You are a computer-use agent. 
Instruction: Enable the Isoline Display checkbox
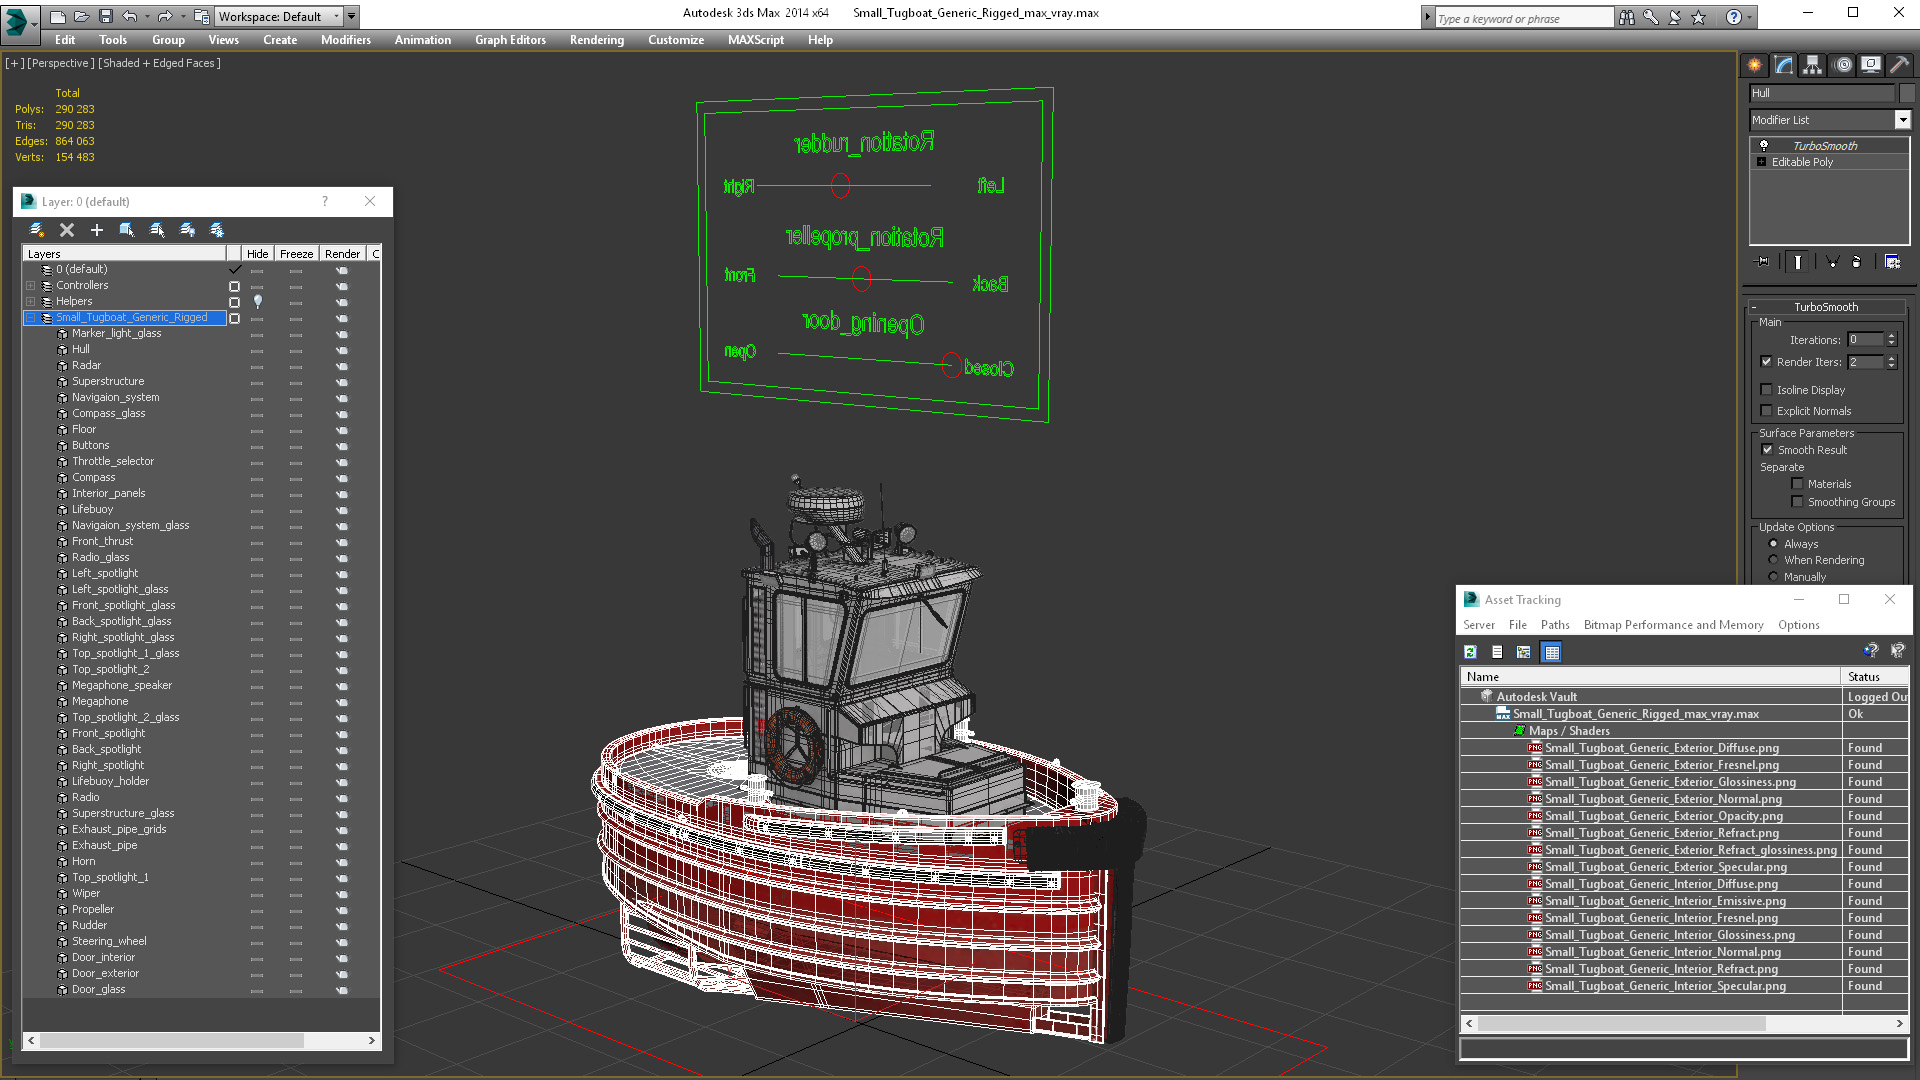coord(1767,390)
